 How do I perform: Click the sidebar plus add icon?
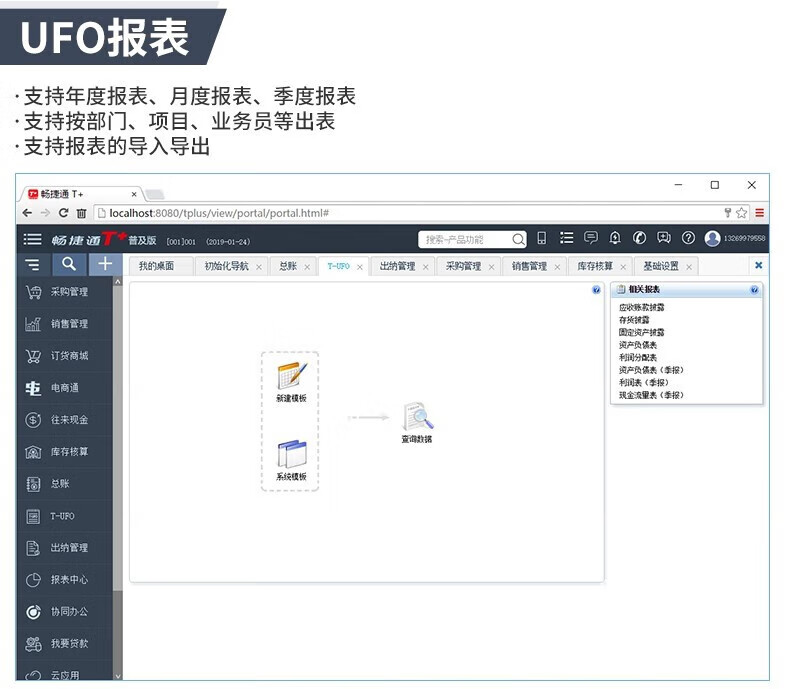click(105, 264)
